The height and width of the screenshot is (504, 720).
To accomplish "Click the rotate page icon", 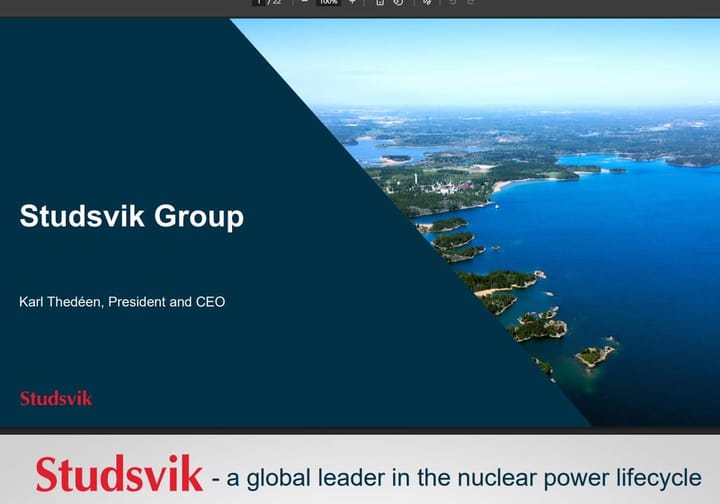I will [x=398, y=3].
